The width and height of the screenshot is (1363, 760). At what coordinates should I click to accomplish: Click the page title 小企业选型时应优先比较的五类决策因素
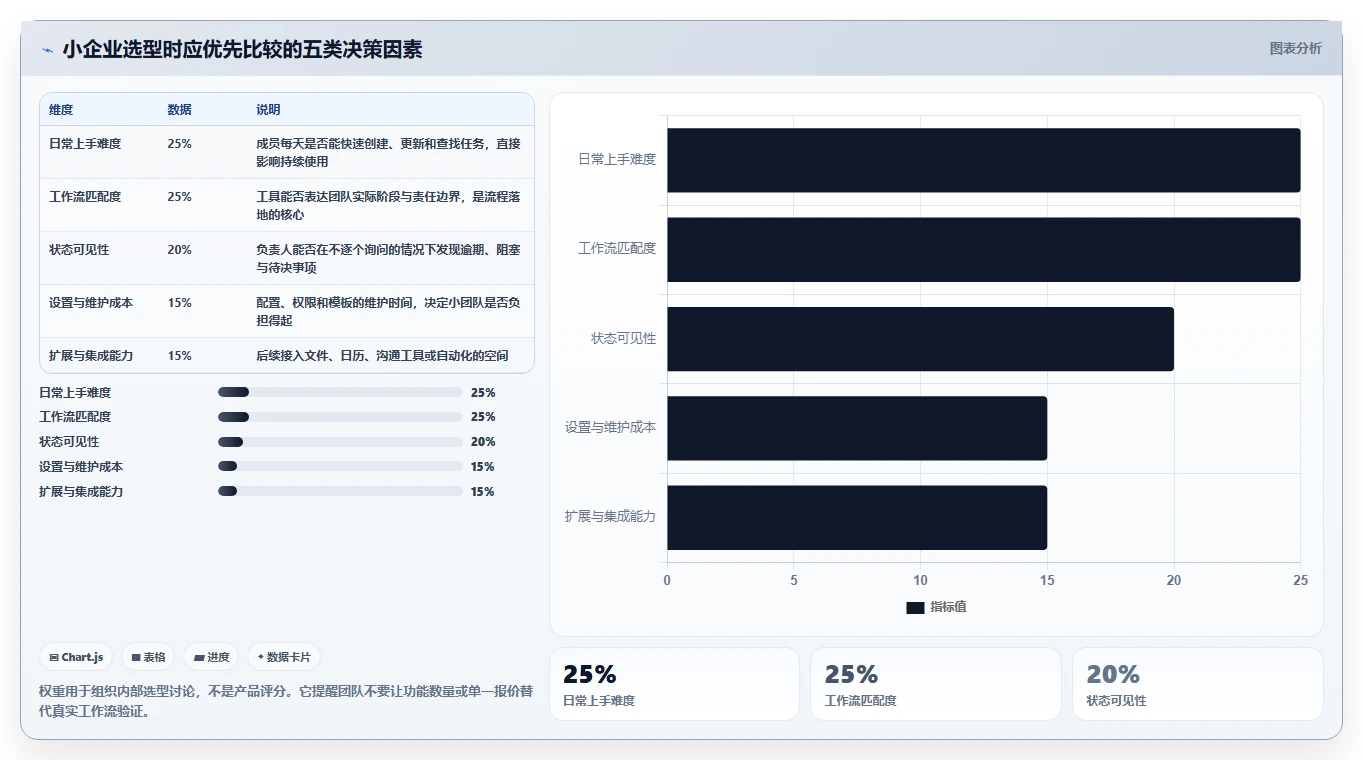click(x=242, y=50)
